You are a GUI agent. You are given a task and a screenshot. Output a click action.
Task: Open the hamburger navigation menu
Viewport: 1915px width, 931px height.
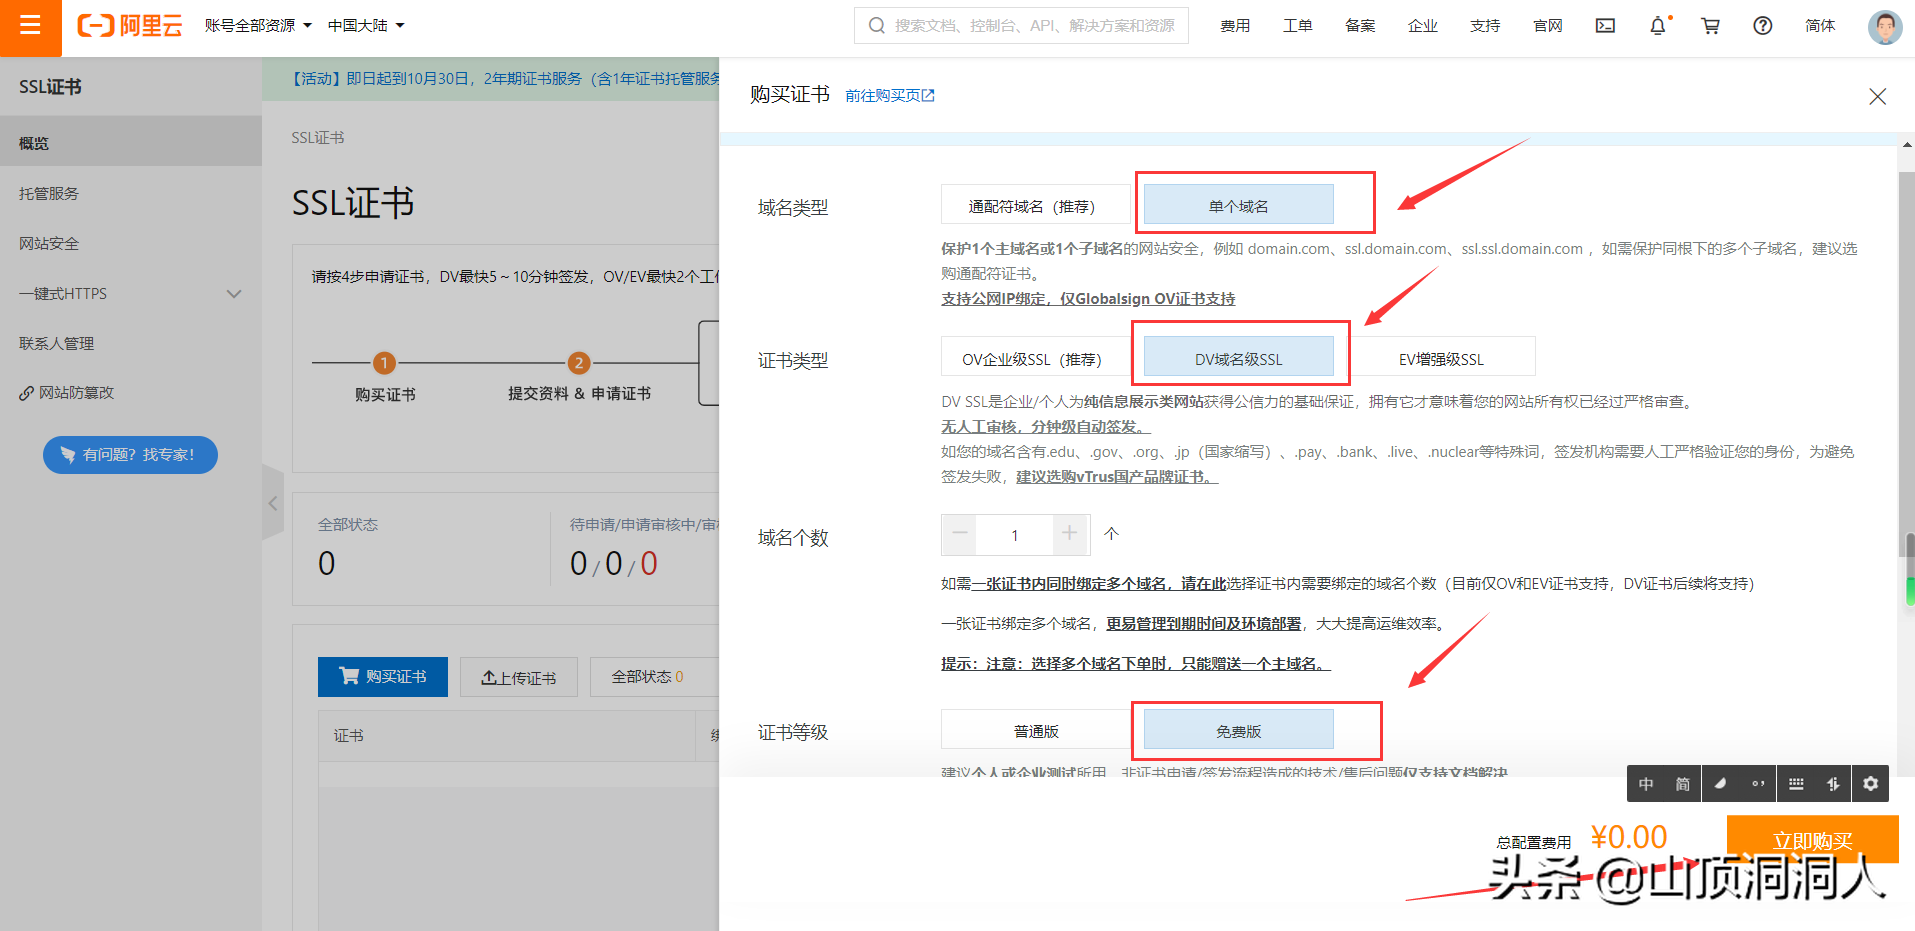30,26
